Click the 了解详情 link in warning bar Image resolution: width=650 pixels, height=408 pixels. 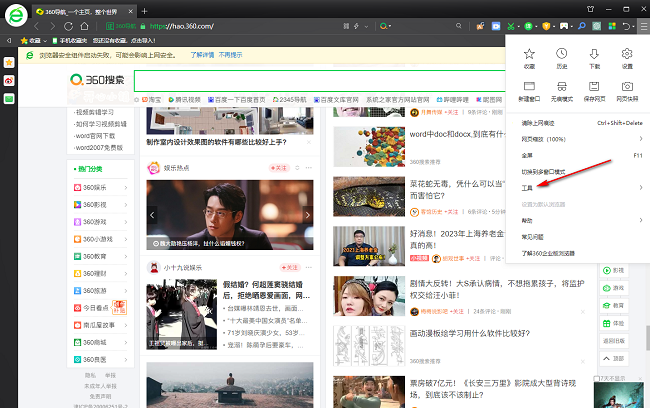(202, 55)
